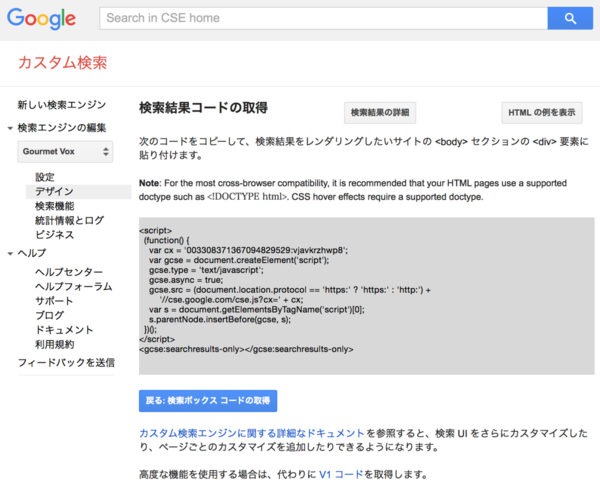
Task: Open ヘルプフォーラム link
Action: 73,286
